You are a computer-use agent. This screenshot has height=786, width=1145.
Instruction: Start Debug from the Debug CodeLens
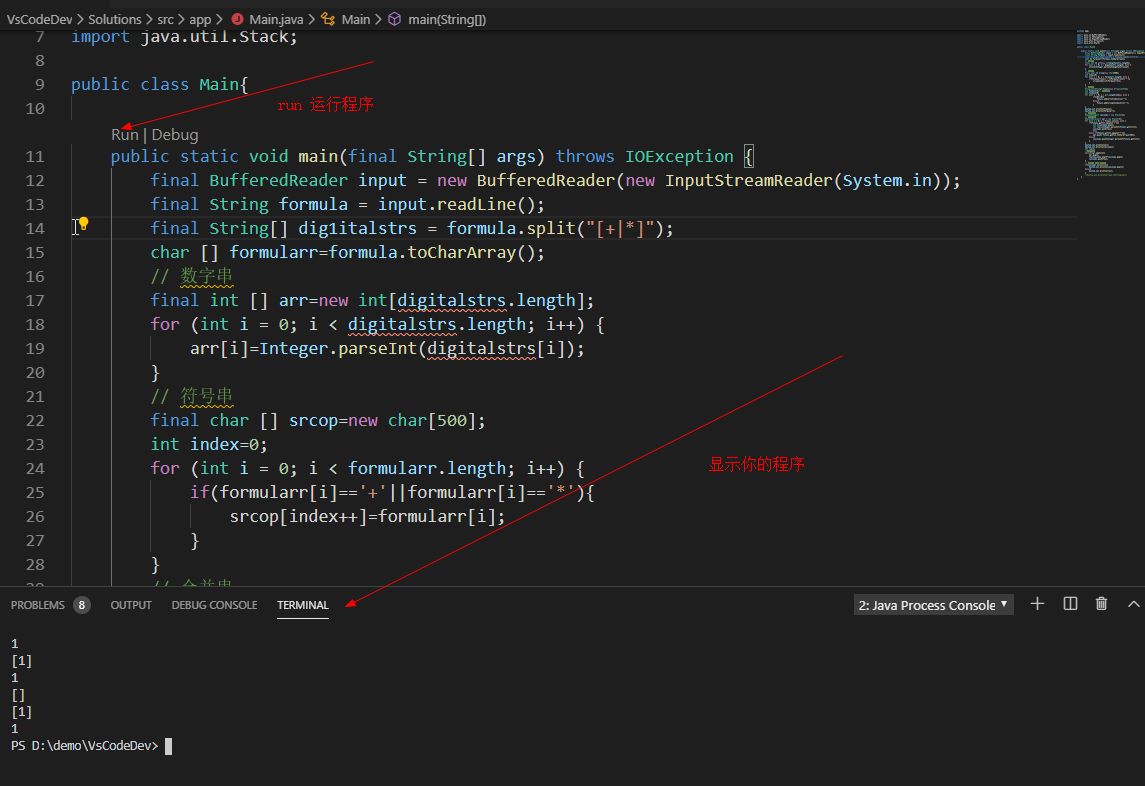pos(175,134)
